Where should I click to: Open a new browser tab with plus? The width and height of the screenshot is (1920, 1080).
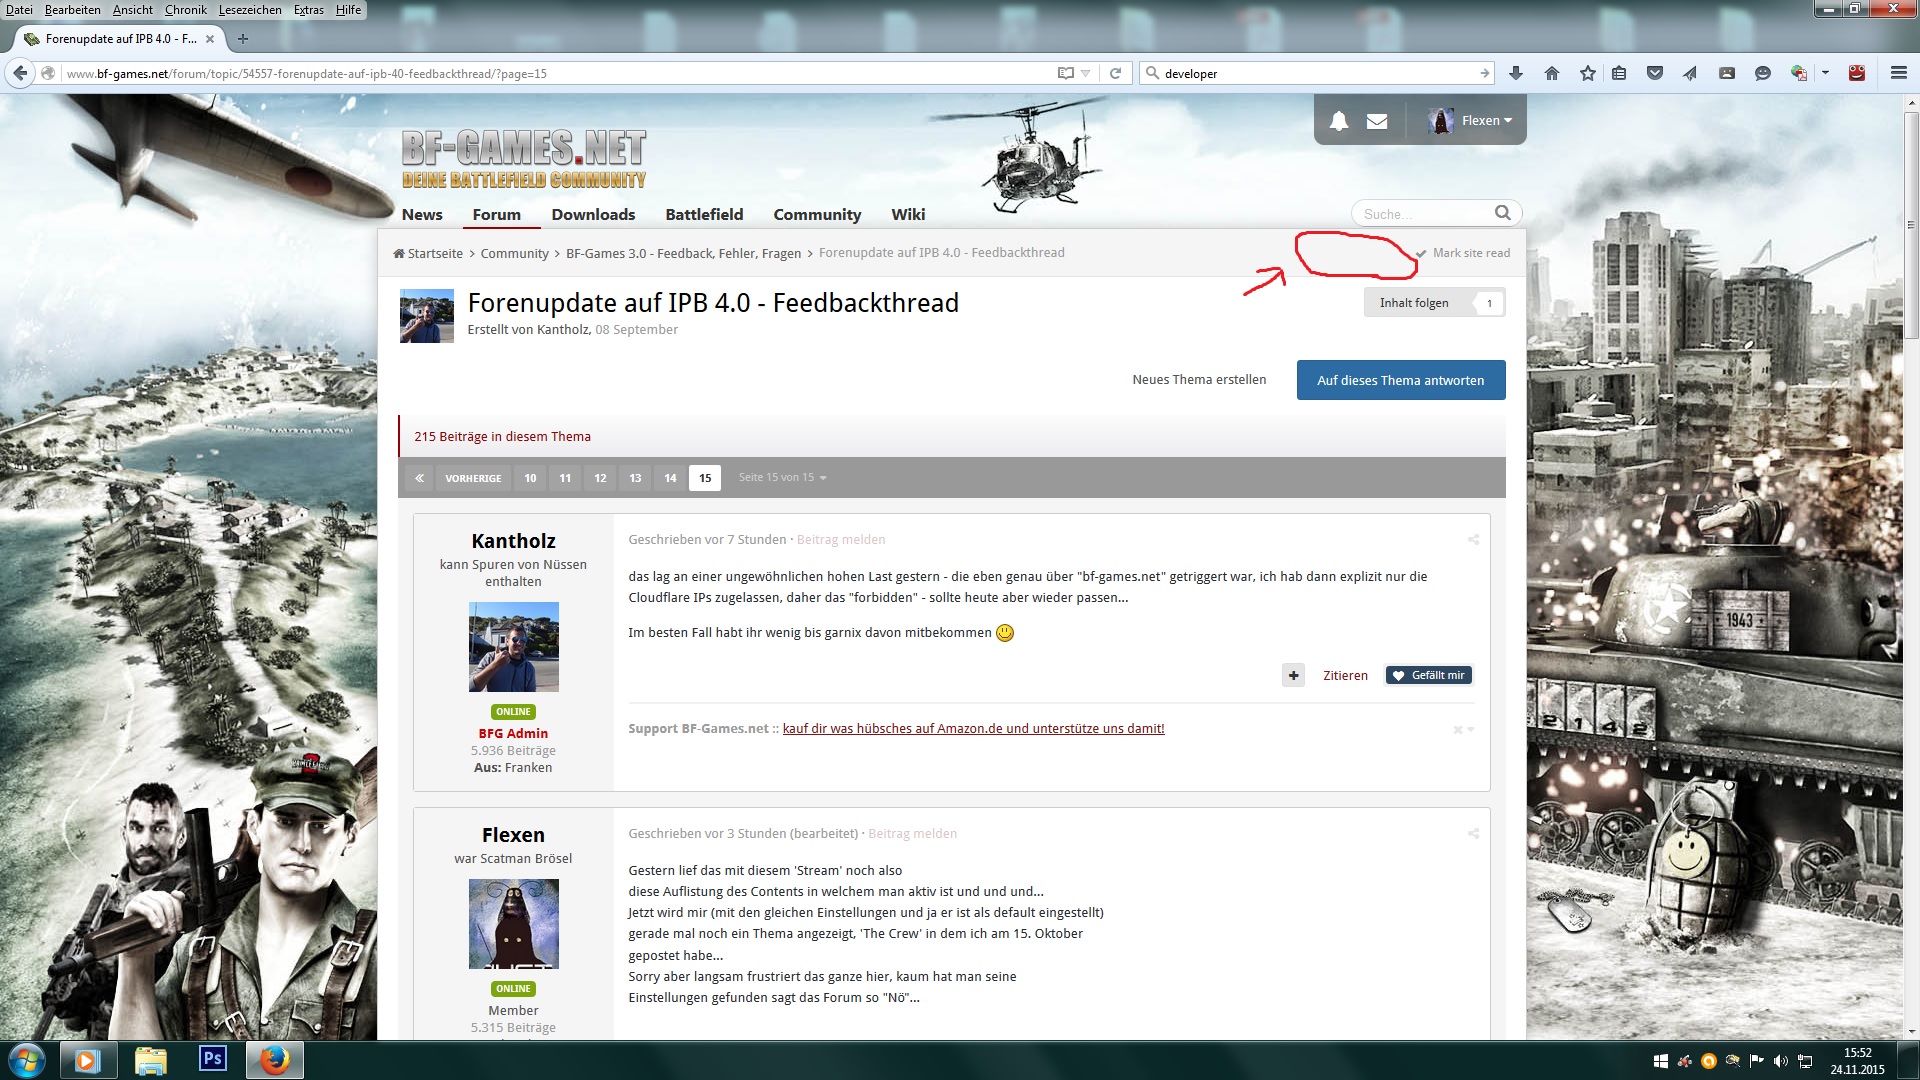point(242,39)
